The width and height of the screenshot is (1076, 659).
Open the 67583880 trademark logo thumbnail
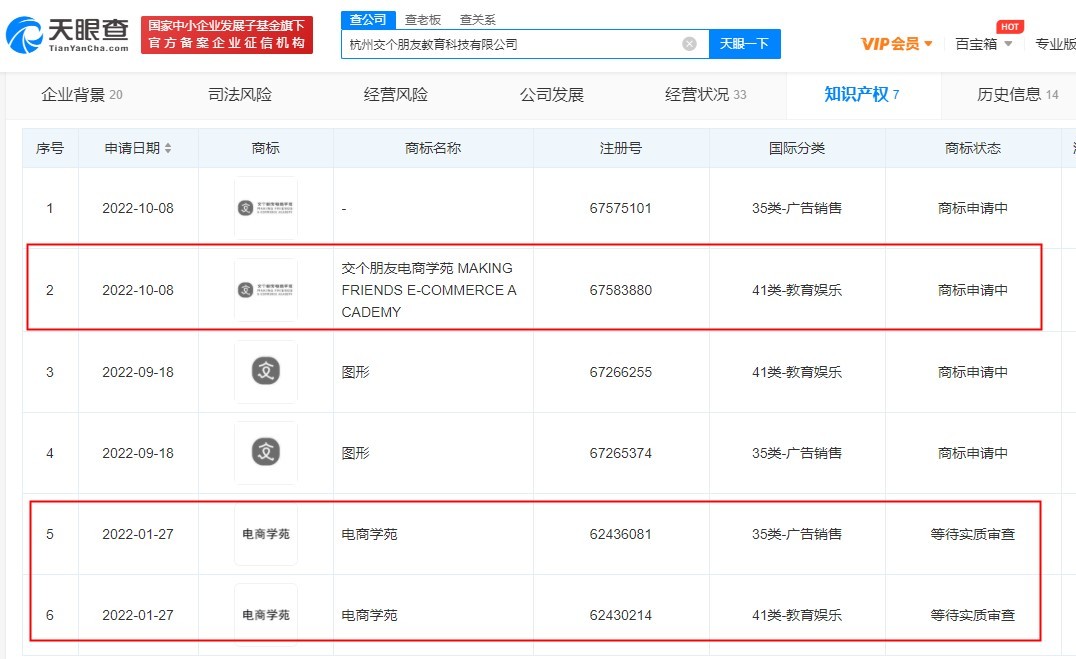point(266,290)
